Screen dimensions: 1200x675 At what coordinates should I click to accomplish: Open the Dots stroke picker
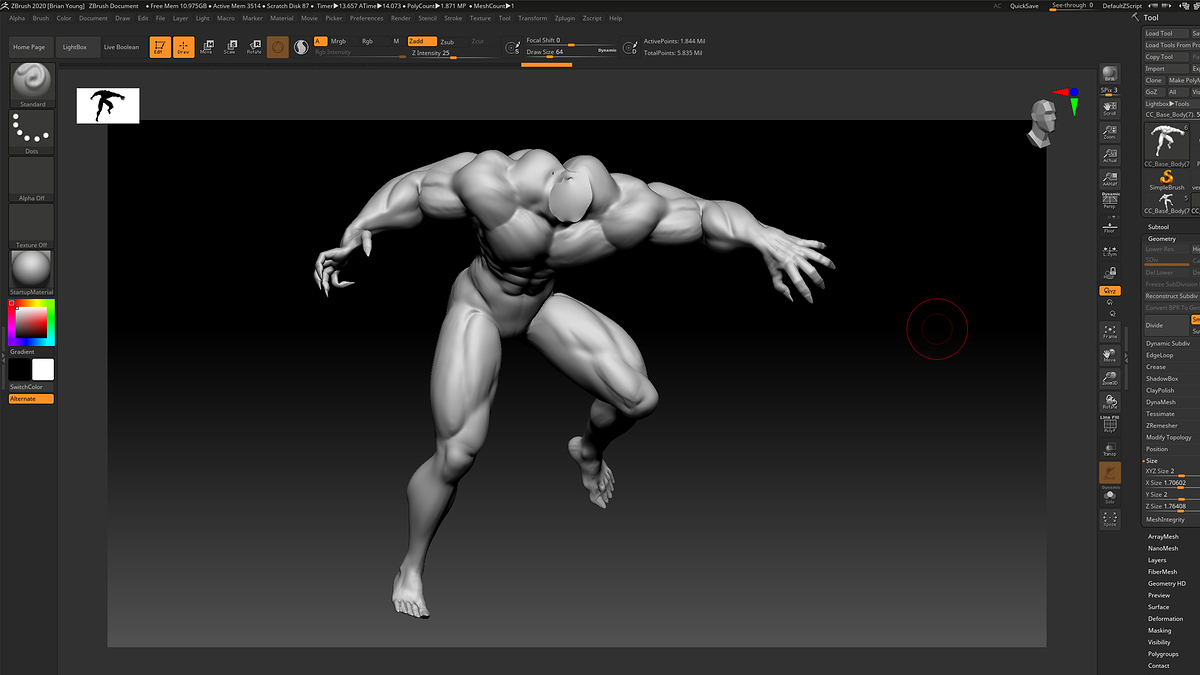(x=32, y=132)
